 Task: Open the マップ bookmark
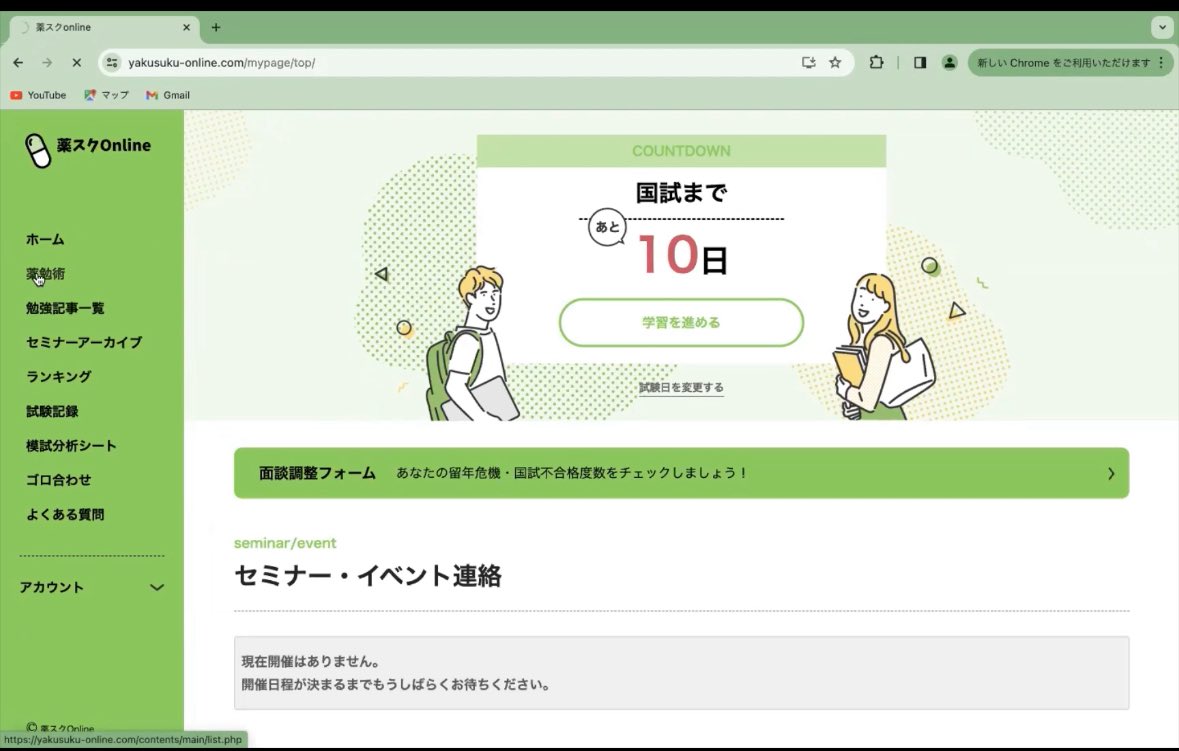(106, 95)
